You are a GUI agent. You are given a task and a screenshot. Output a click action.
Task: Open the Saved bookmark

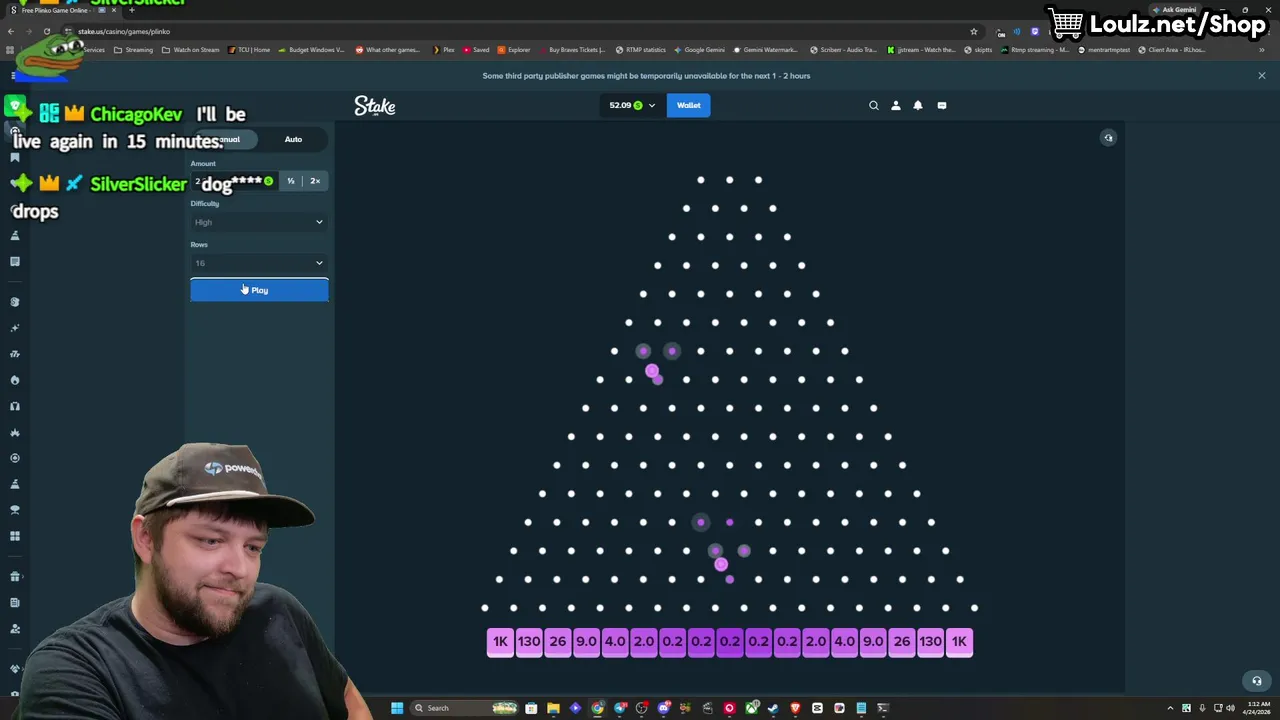[476, 49]
